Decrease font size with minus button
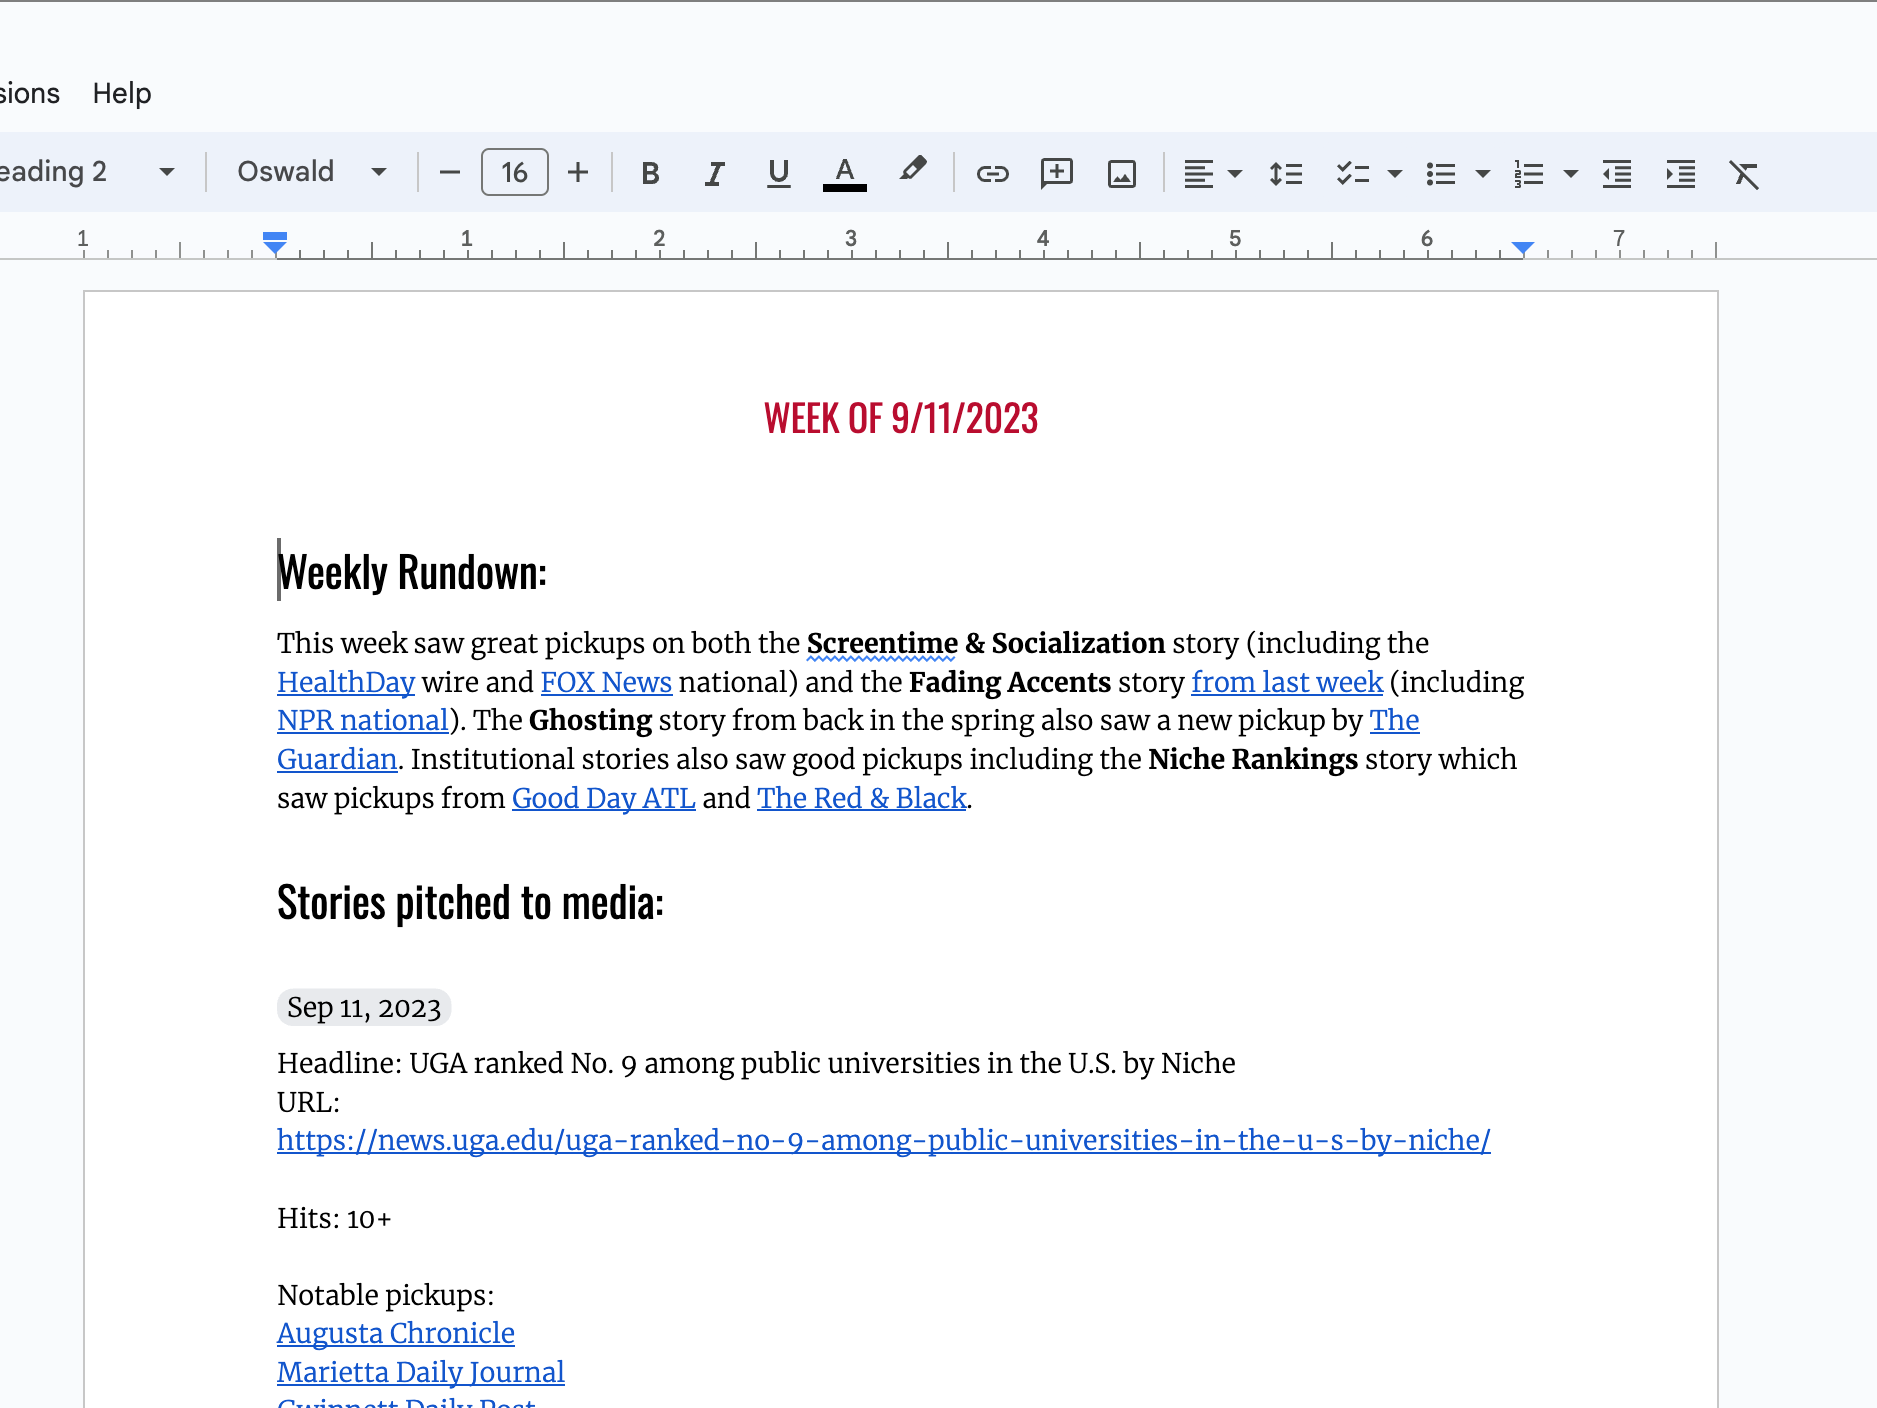Viewport: 1877px width, 1408px height. point(450,173)
